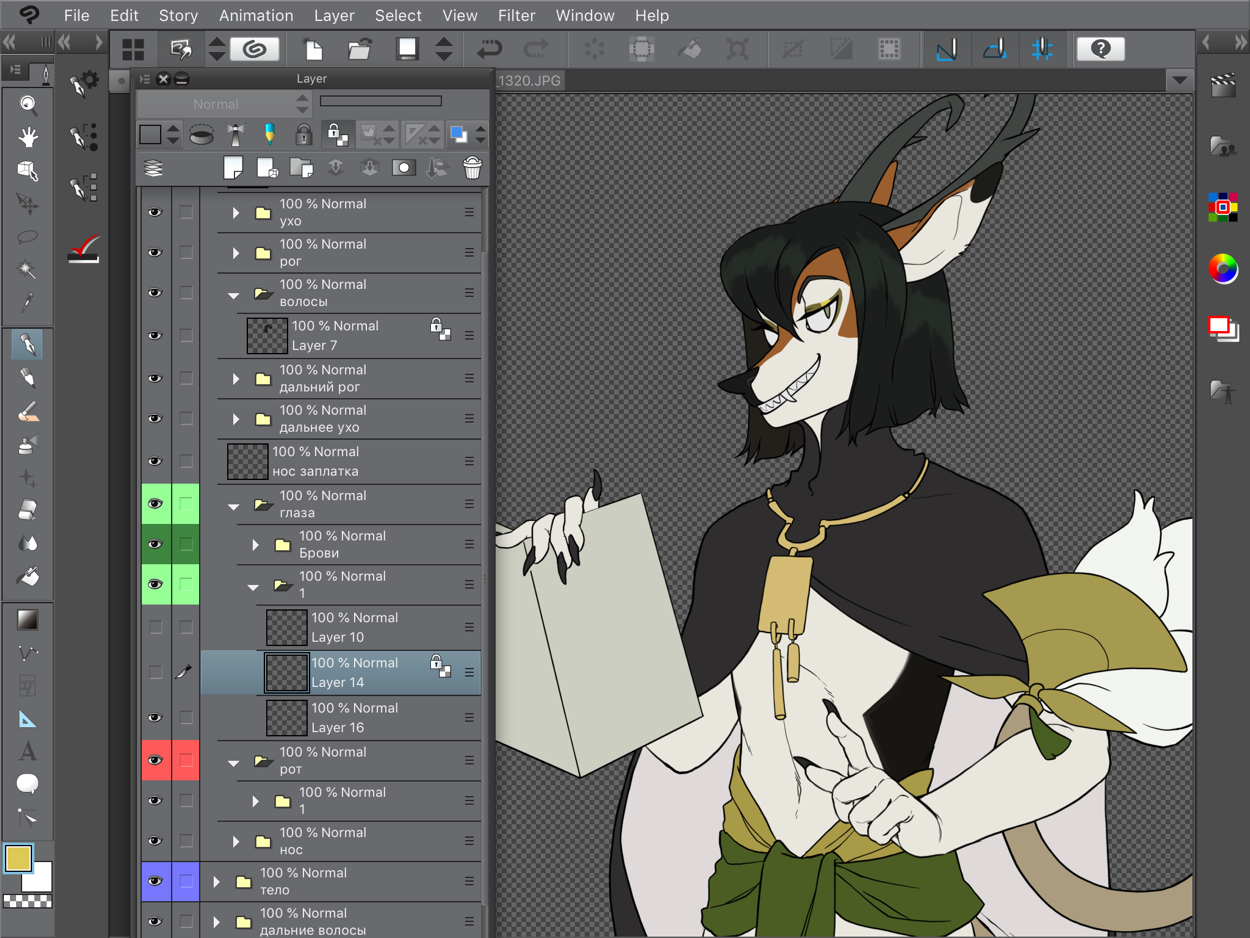The image size is (1250, 938).
Task: Toggle visibility of рот folder
Action: point(155,760)
